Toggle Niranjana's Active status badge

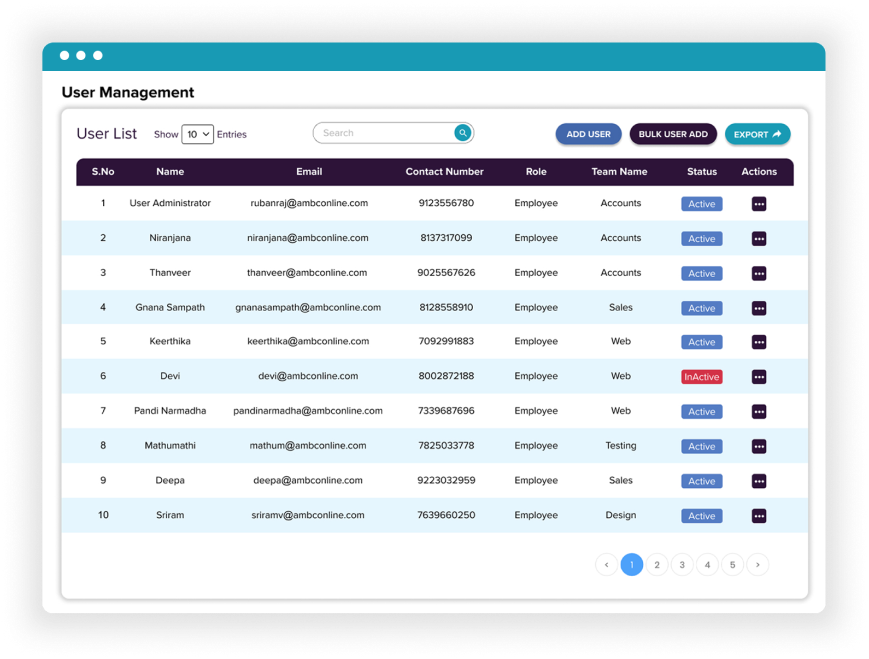[x=701, y=238]
